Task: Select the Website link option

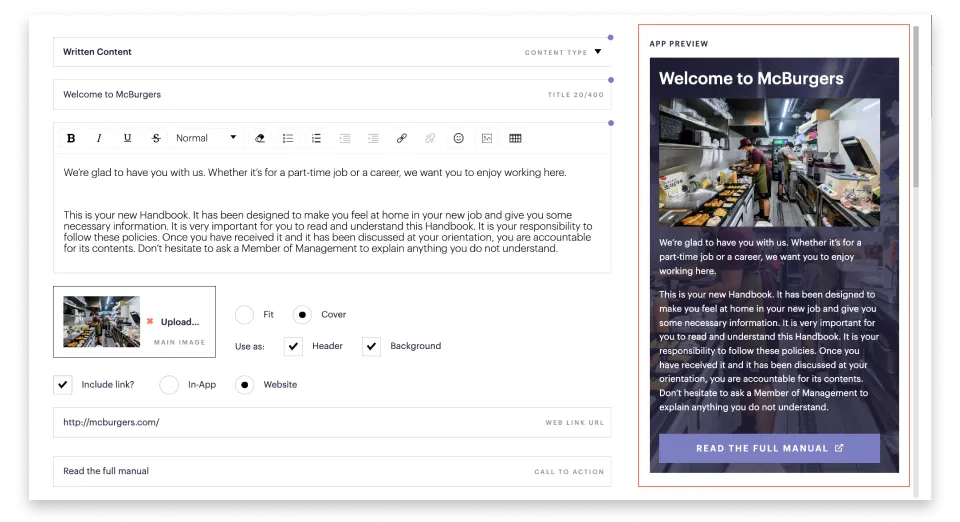Action: coord(244,385)
